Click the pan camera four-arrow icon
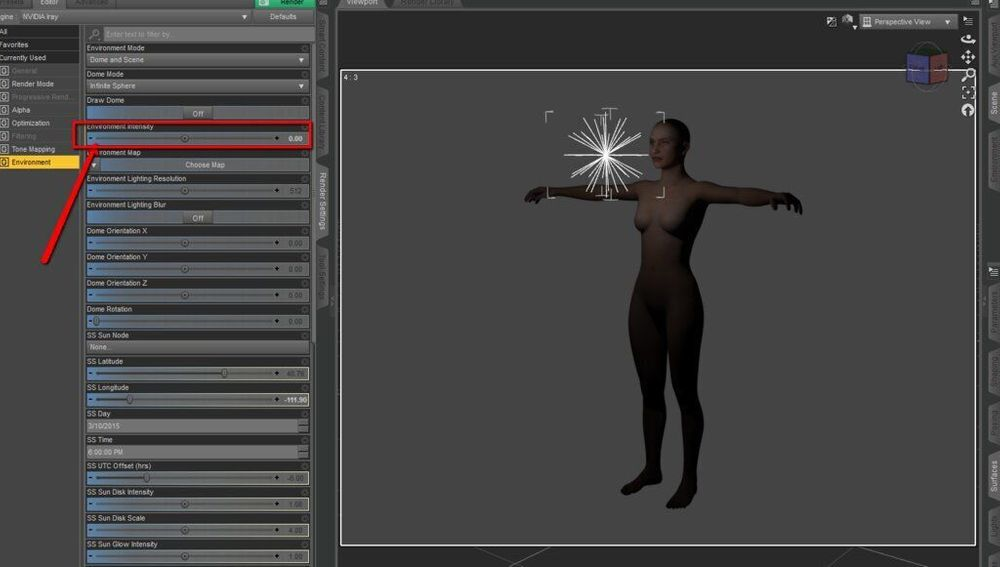The image size is (1000, 567). click(x=968, y=57)
